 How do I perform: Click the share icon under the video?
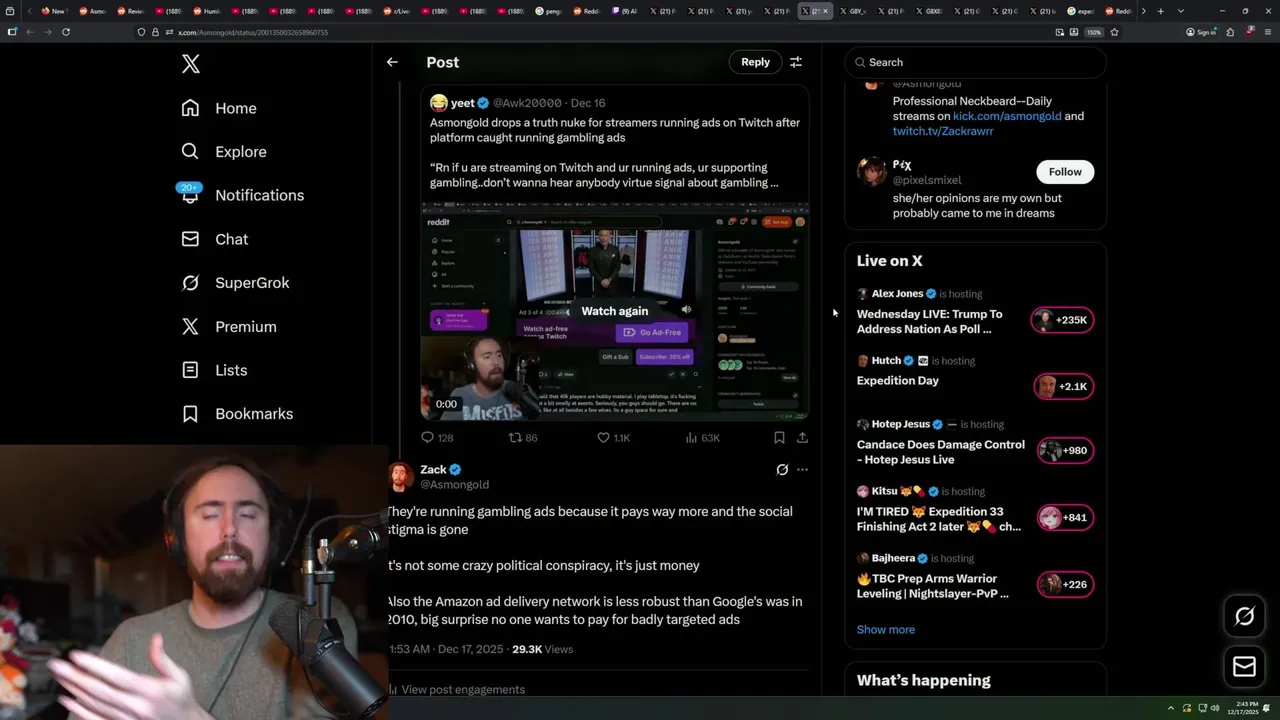click(x=802, y=437)
